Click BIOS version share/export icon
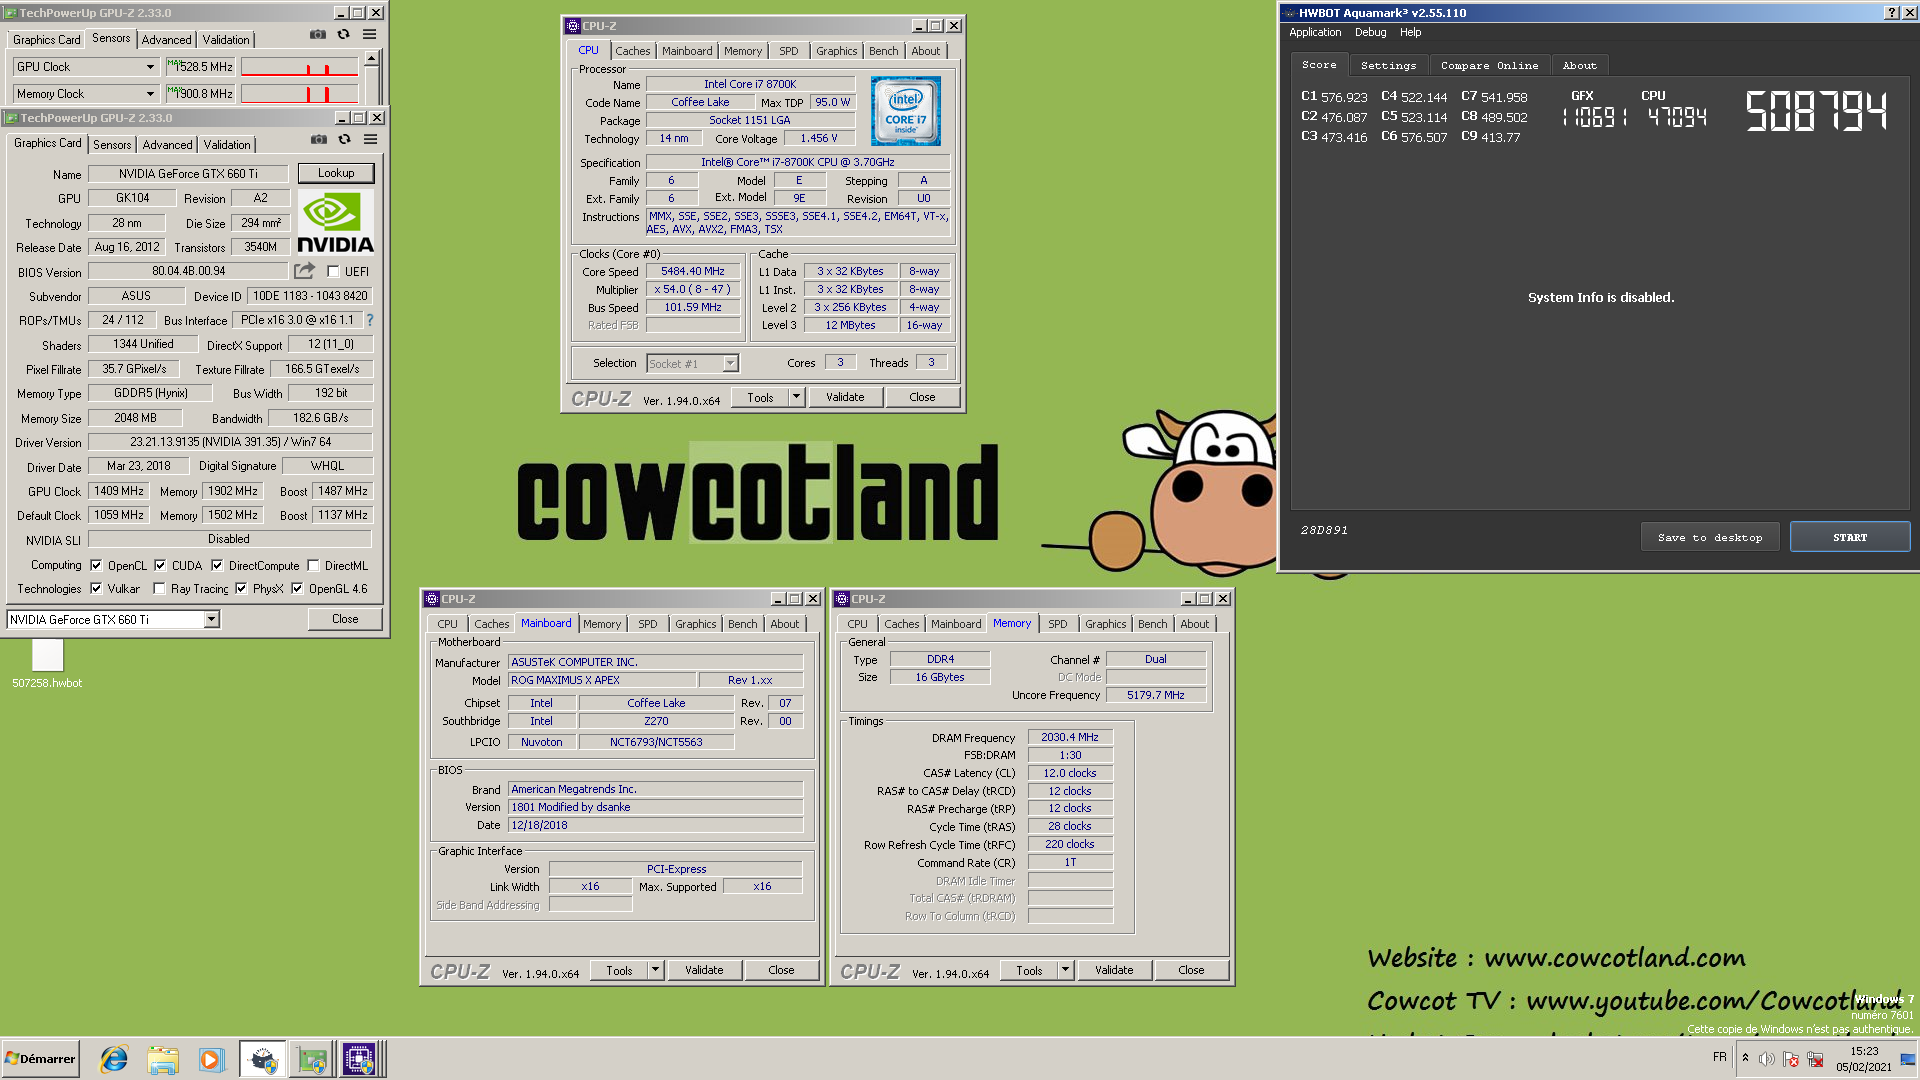Viewport: 1920px width, 1080px height. [x=304, y=271]
